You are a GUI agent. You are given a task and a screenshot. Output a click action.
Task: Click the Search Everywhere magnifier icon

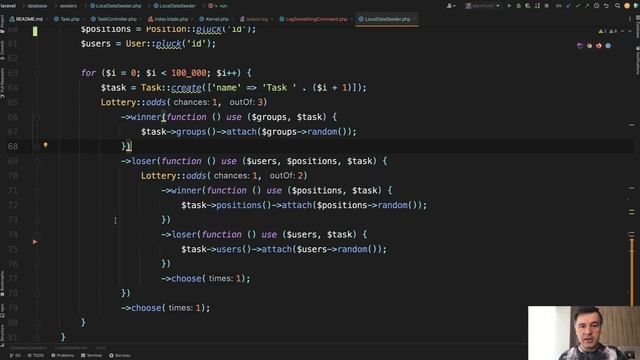click(617, 6)
